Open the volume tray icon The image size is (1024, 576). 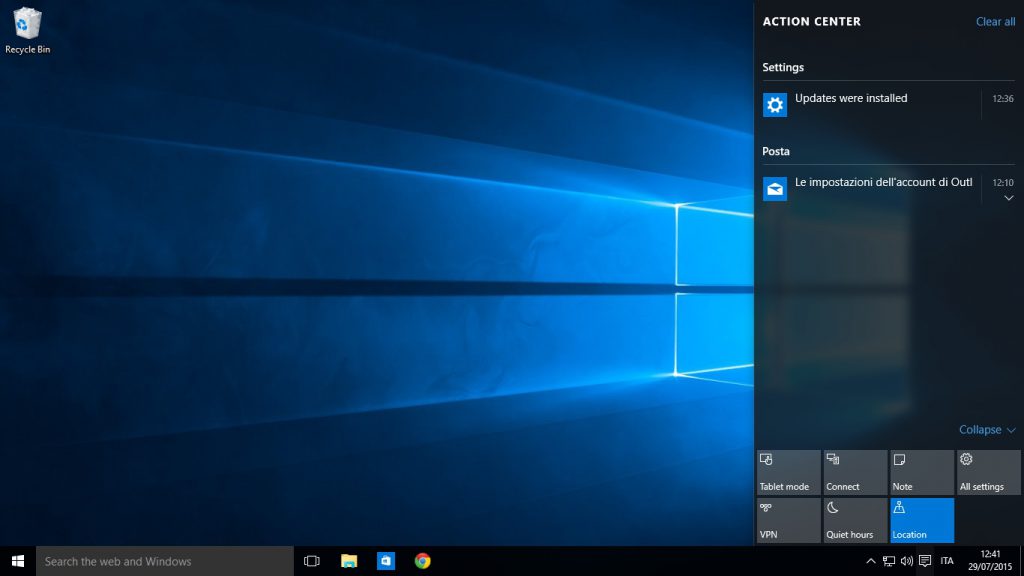click(x=906, y=561)
